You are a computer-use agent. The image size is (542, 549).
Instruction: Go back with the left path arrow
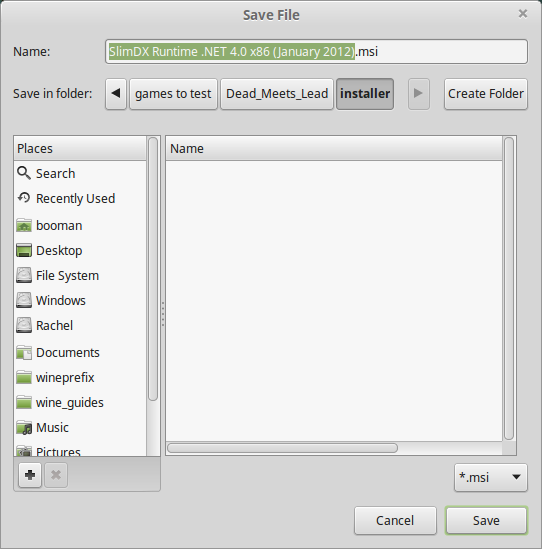[116, 93]
